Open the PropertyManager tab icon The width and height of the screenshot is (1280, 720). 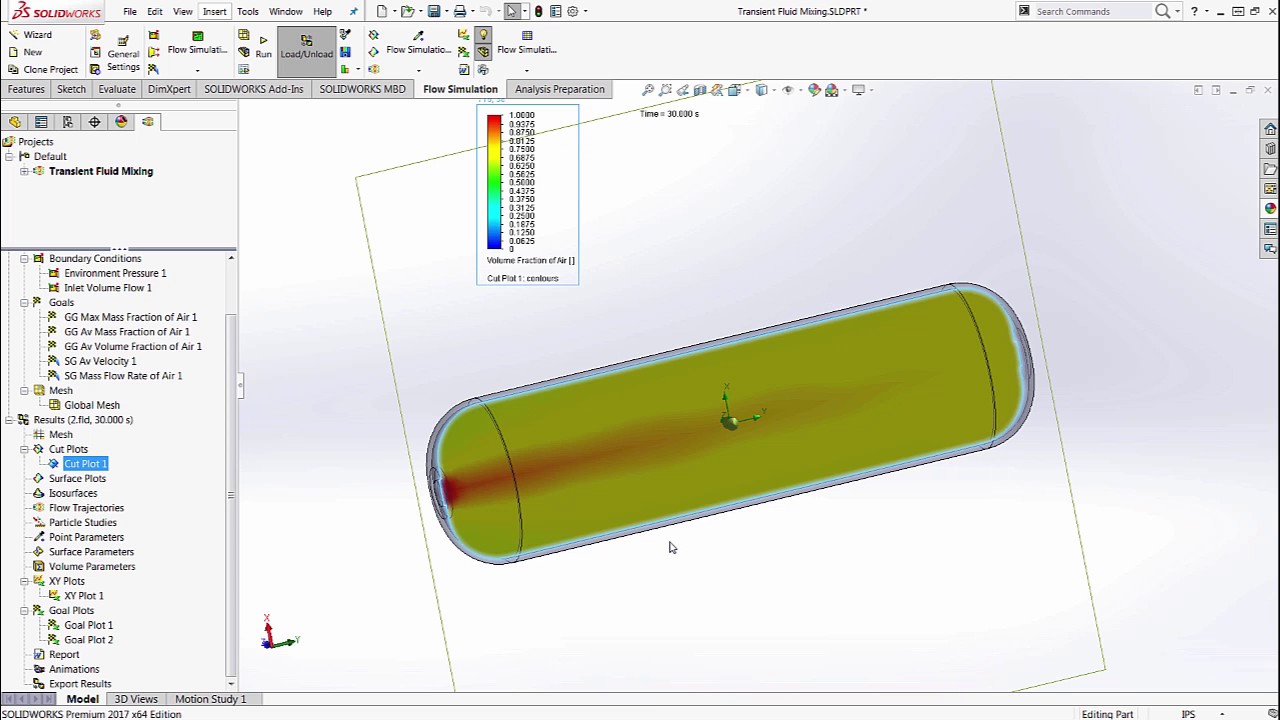[x=41, y=122]
